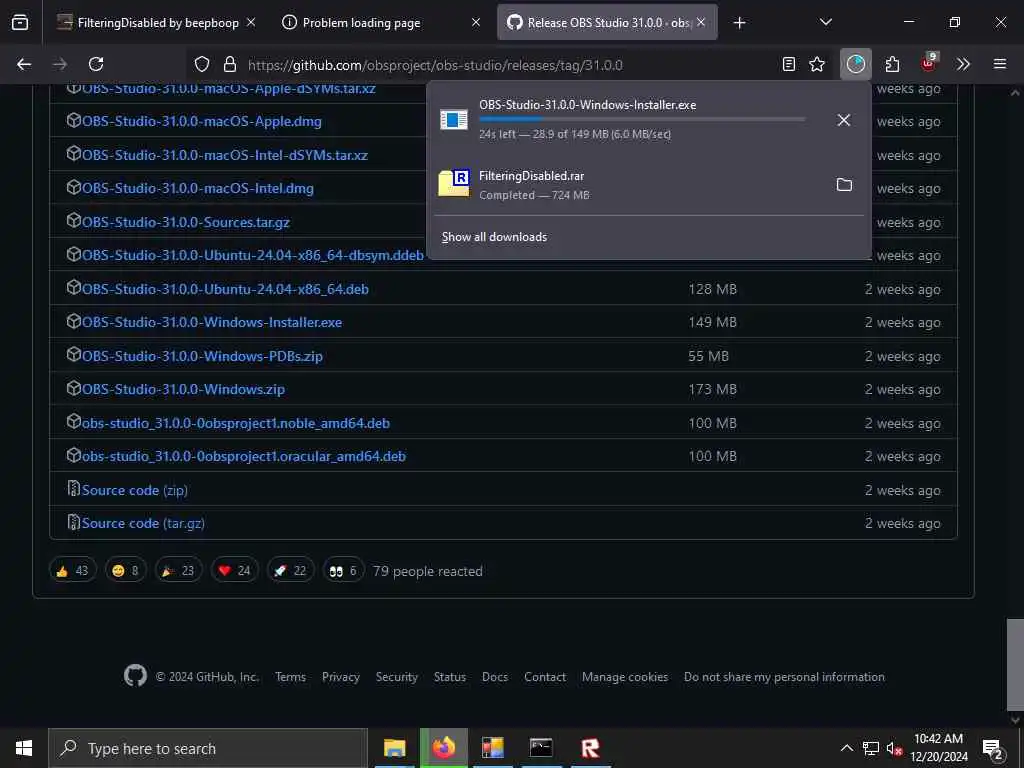Download Source code (zip)
Viewport: 1024px width, 768px height.
pos(135,490)
